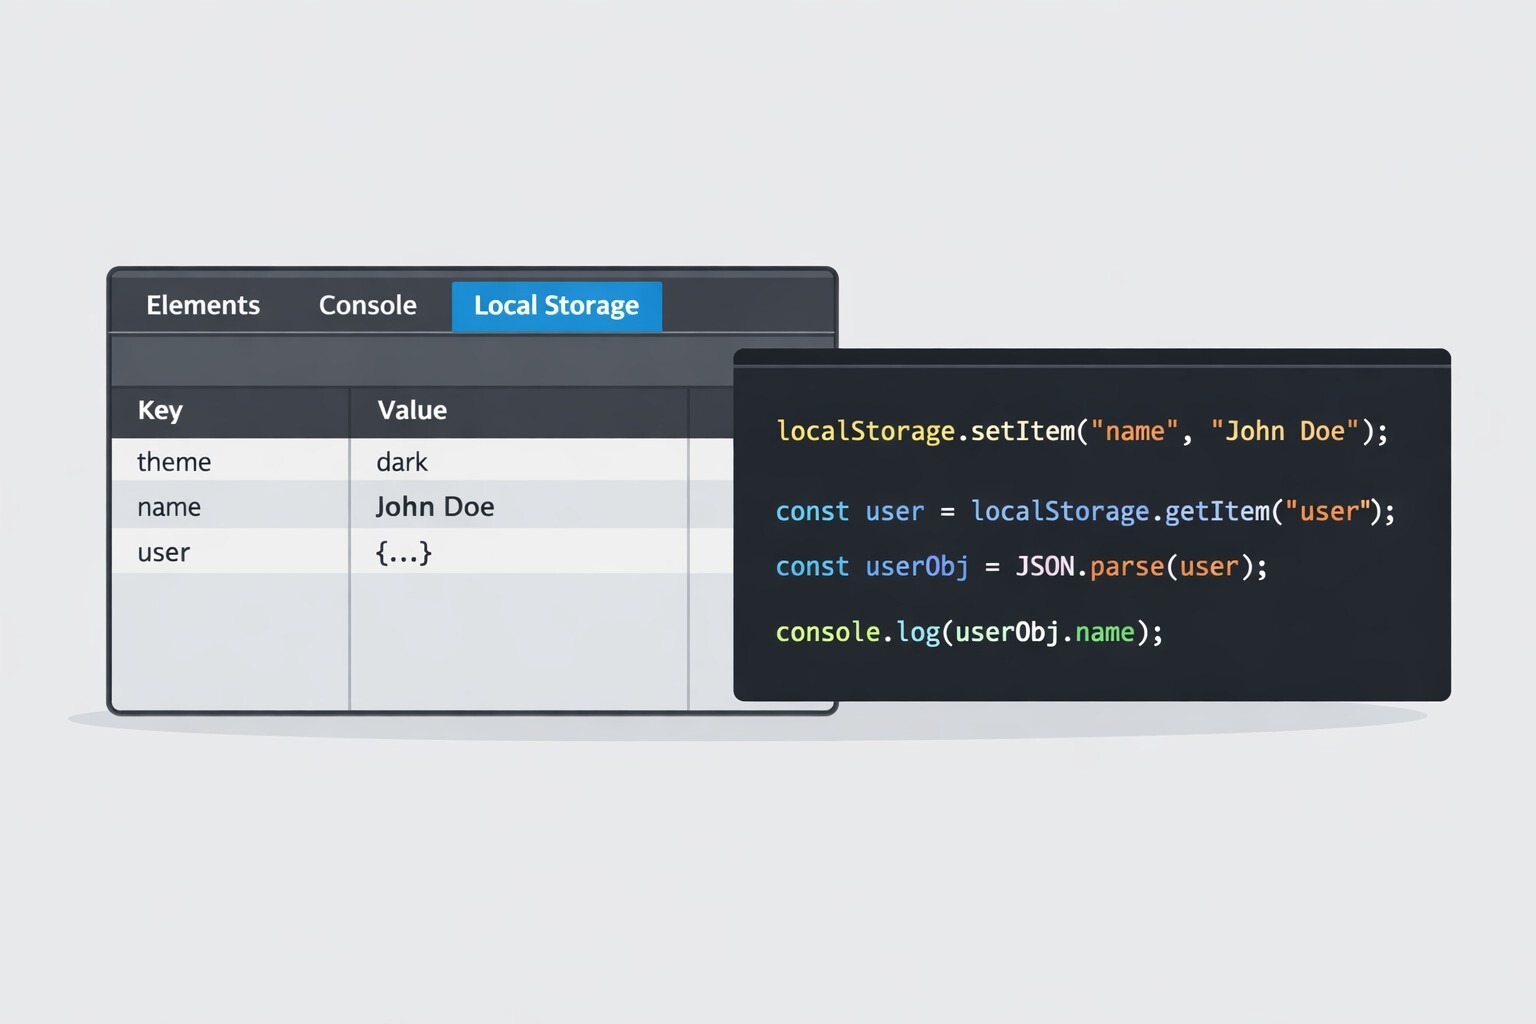Switch to the Elements tab
Viewport: 1536px width, 1024px height.
click(203, 305)
